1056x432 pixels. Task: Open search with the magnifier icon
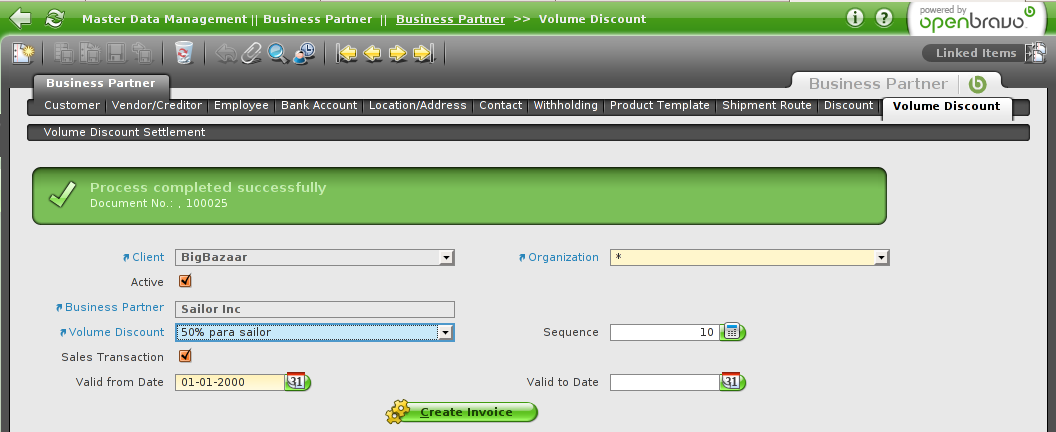pos(277,53)
